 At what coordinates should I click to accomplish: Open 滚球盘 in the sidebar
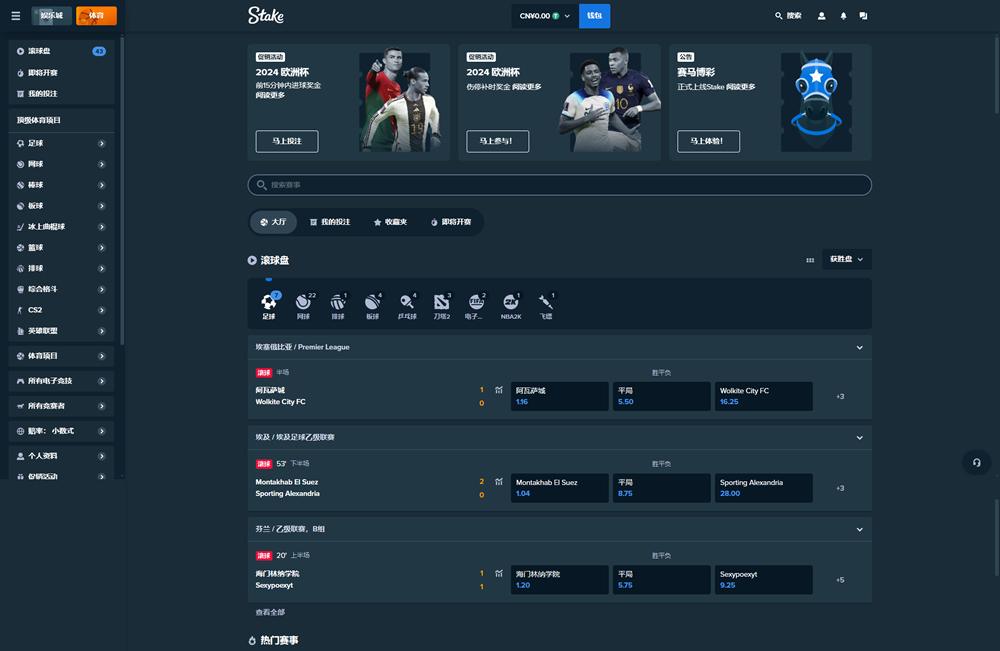click(61, 51)
